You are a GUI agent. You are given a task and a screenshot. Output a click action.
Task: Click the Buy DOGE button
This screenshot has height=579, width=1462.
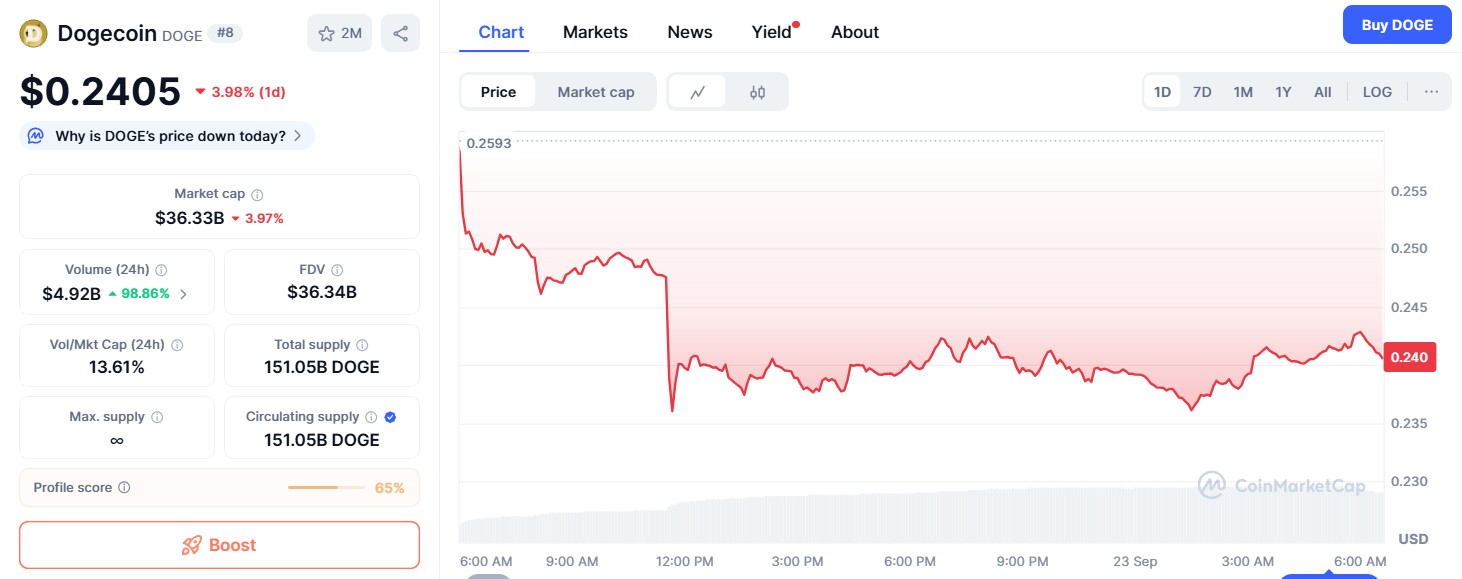click(1396, 25)
